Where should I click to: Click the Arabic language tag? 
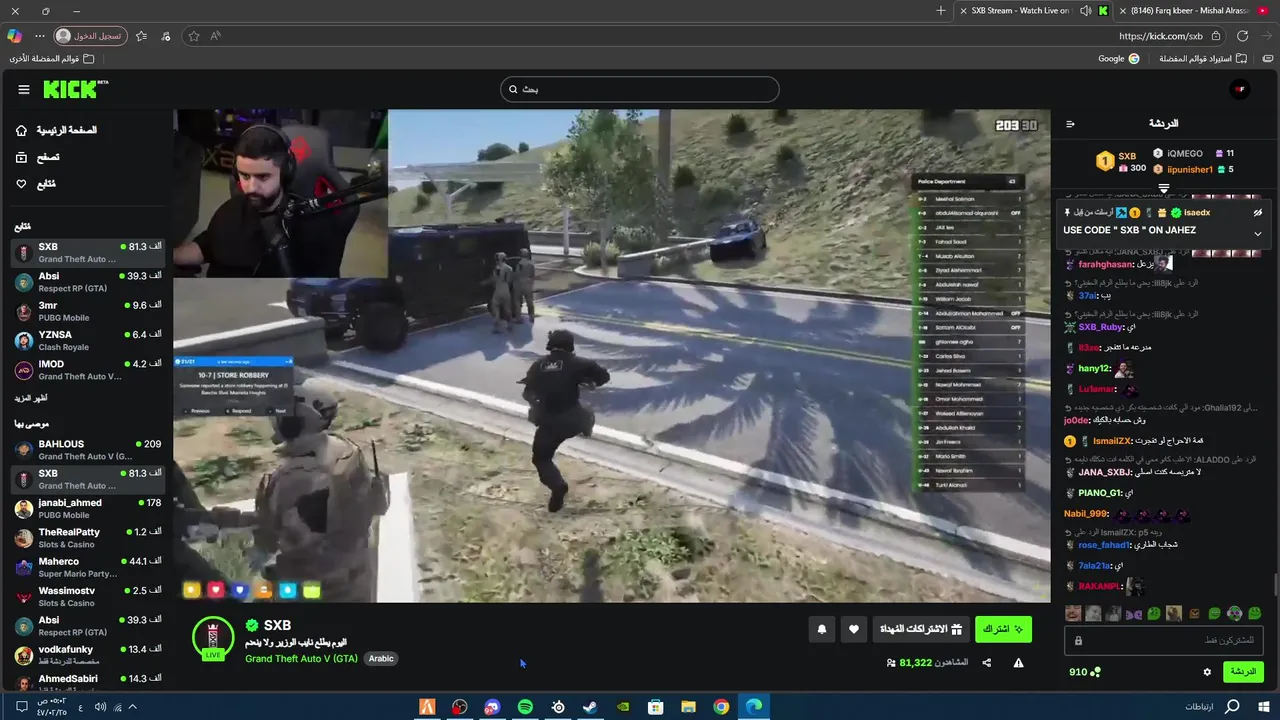click(381, 659)
